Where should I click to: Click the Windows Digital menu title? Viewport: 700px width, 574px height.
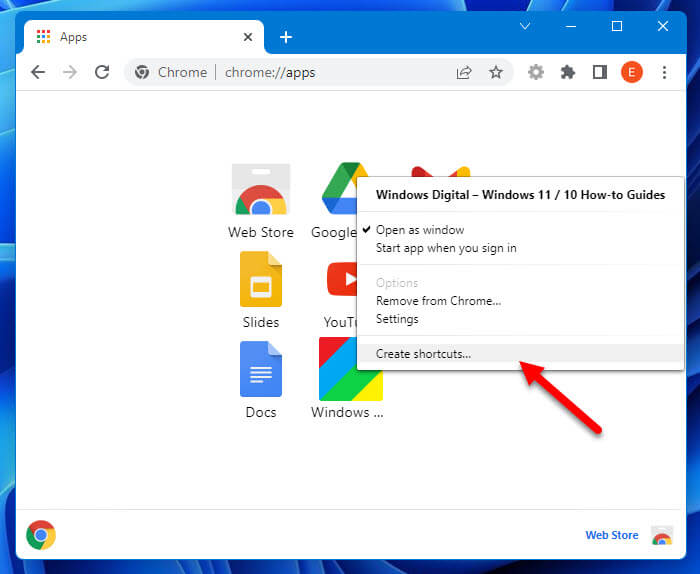click(x=520, y=195)
